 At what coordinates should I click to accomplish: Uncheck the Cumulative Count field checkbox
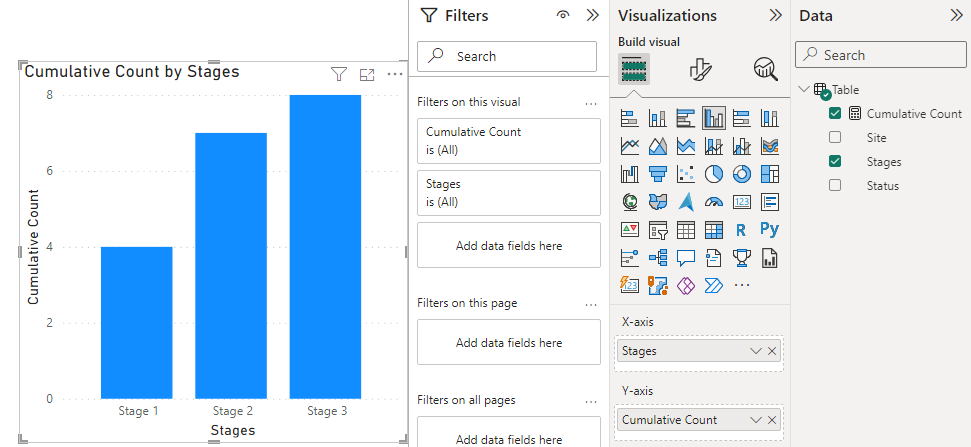coord(835,113)
